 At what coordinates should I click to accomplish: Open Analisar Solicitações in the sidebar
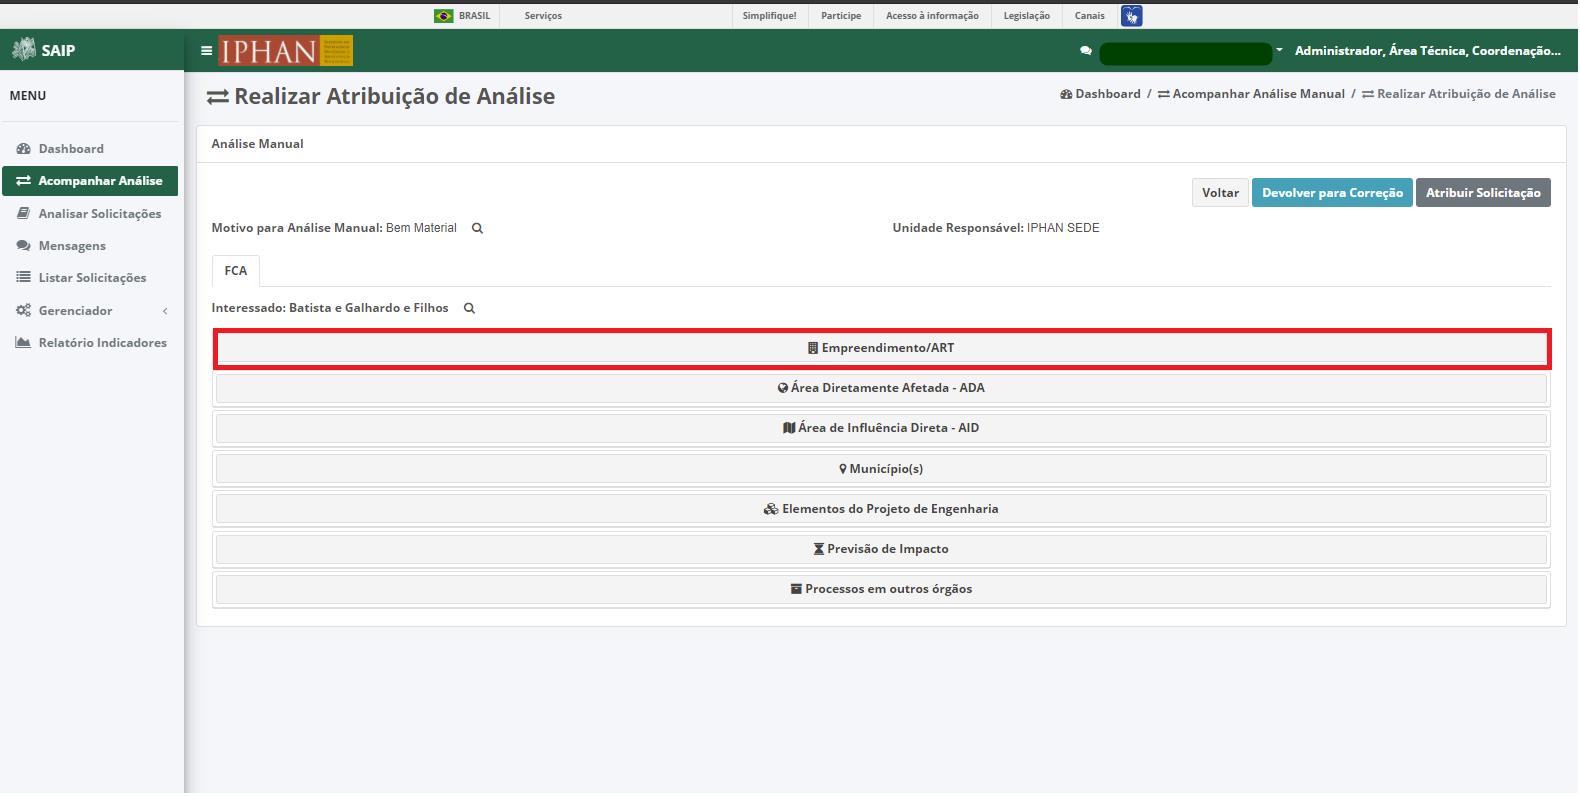(x=90, y=214)
